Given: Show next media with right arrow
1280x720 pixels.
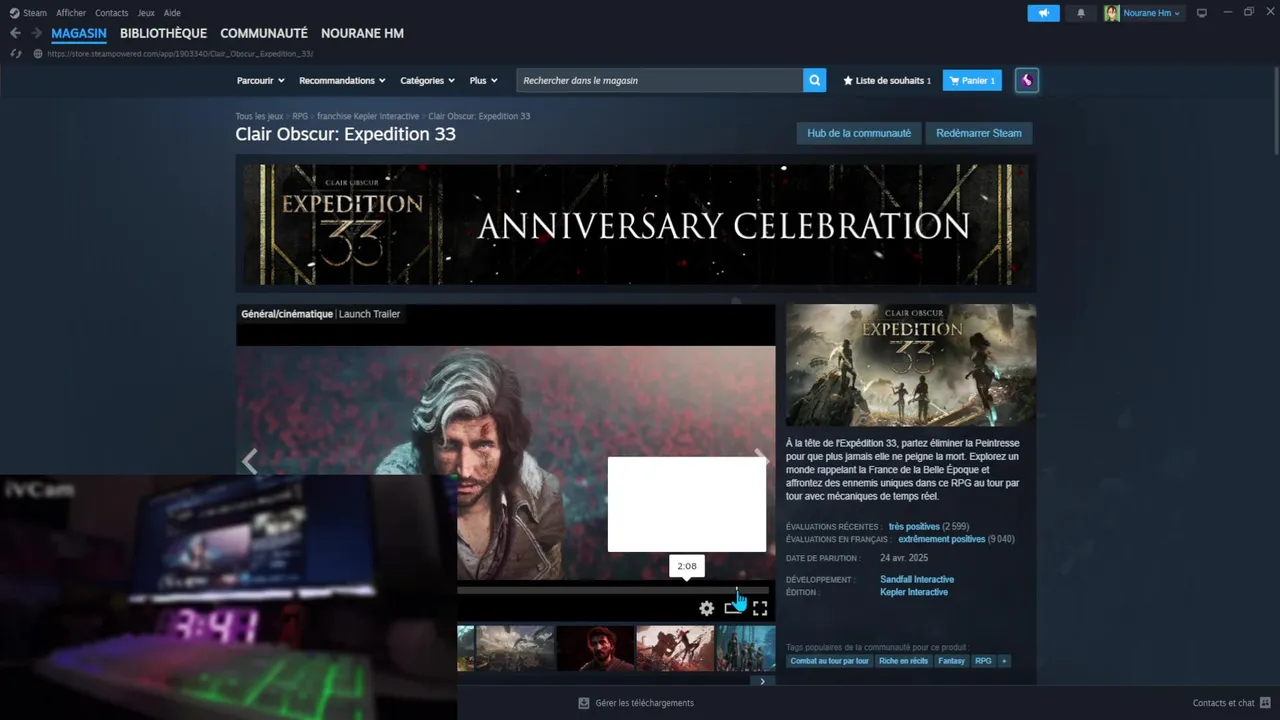Looking at the screenshot, I should click(761, 458).
